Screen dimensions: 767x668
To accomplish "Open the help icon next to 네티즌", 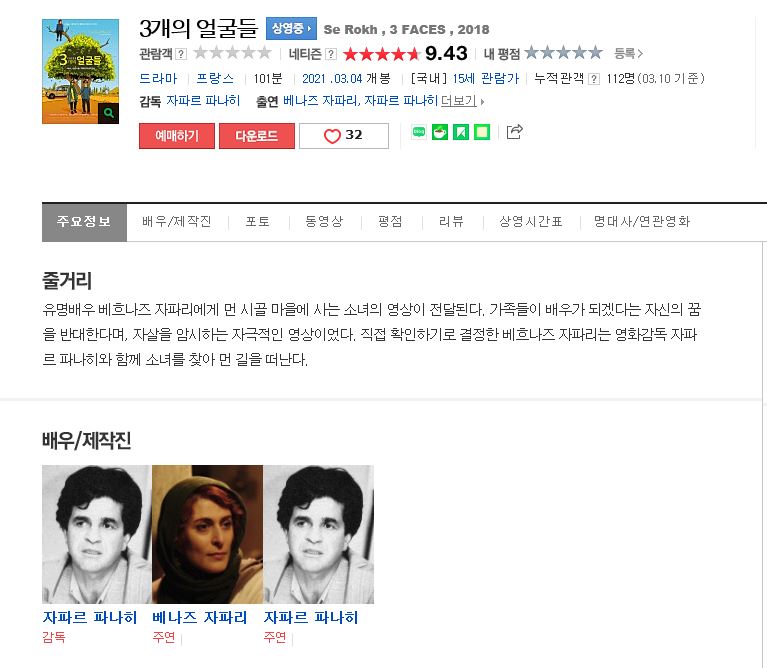I will tap(331, 54).
